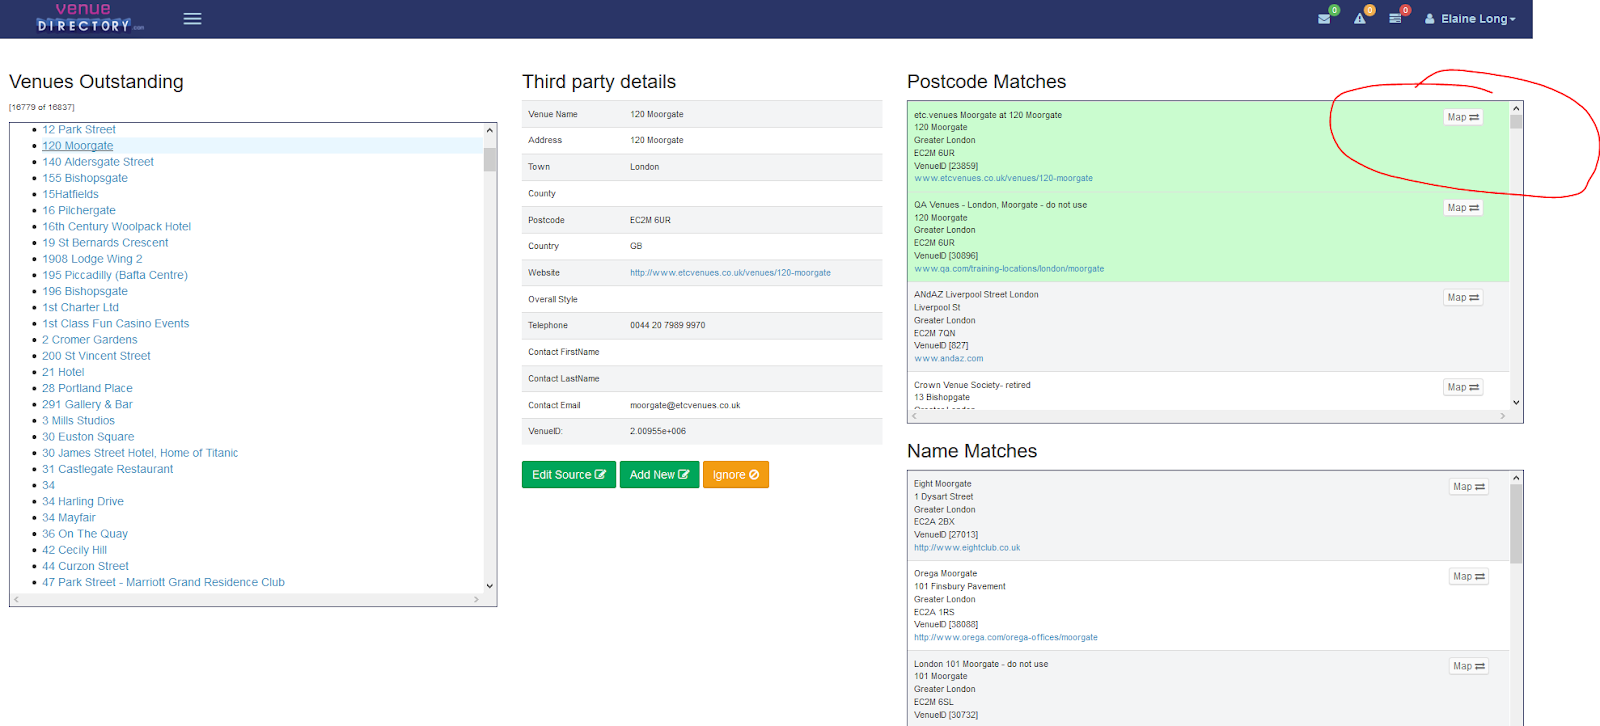Select 15Hatfields venue

coord(71,194)
